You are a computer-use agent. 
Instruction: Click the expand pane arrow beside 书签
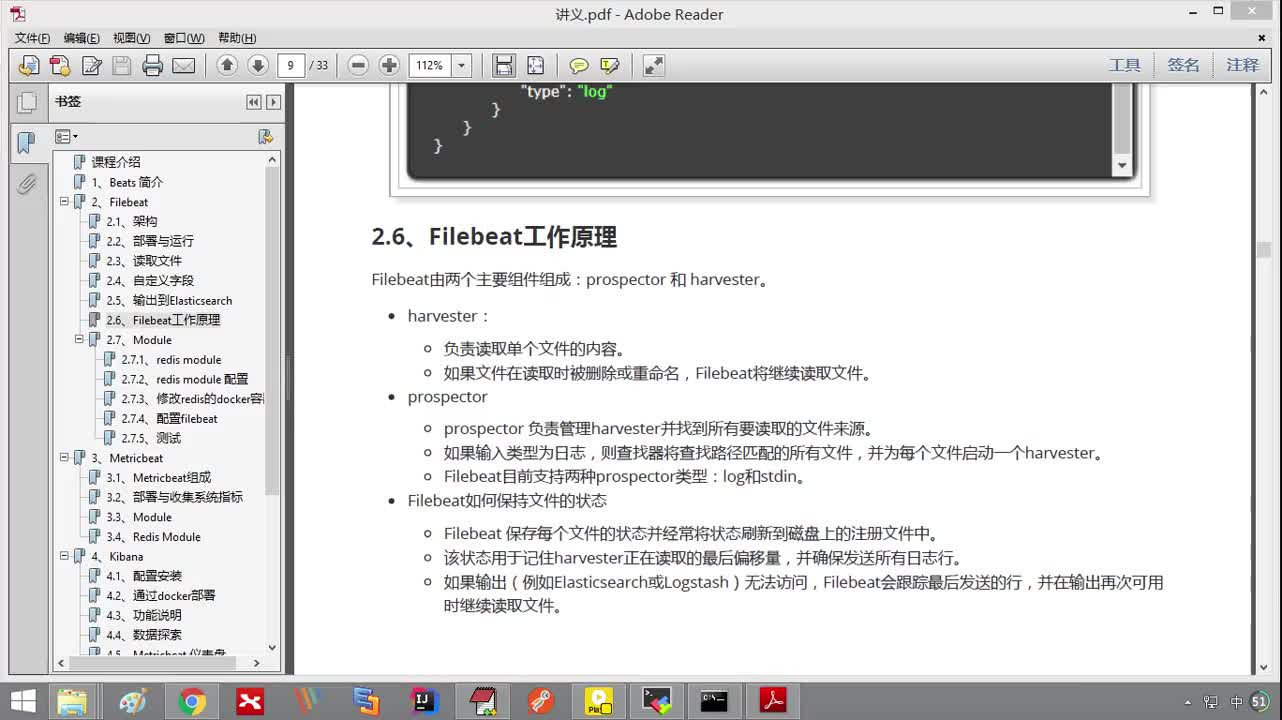point(273,102)
